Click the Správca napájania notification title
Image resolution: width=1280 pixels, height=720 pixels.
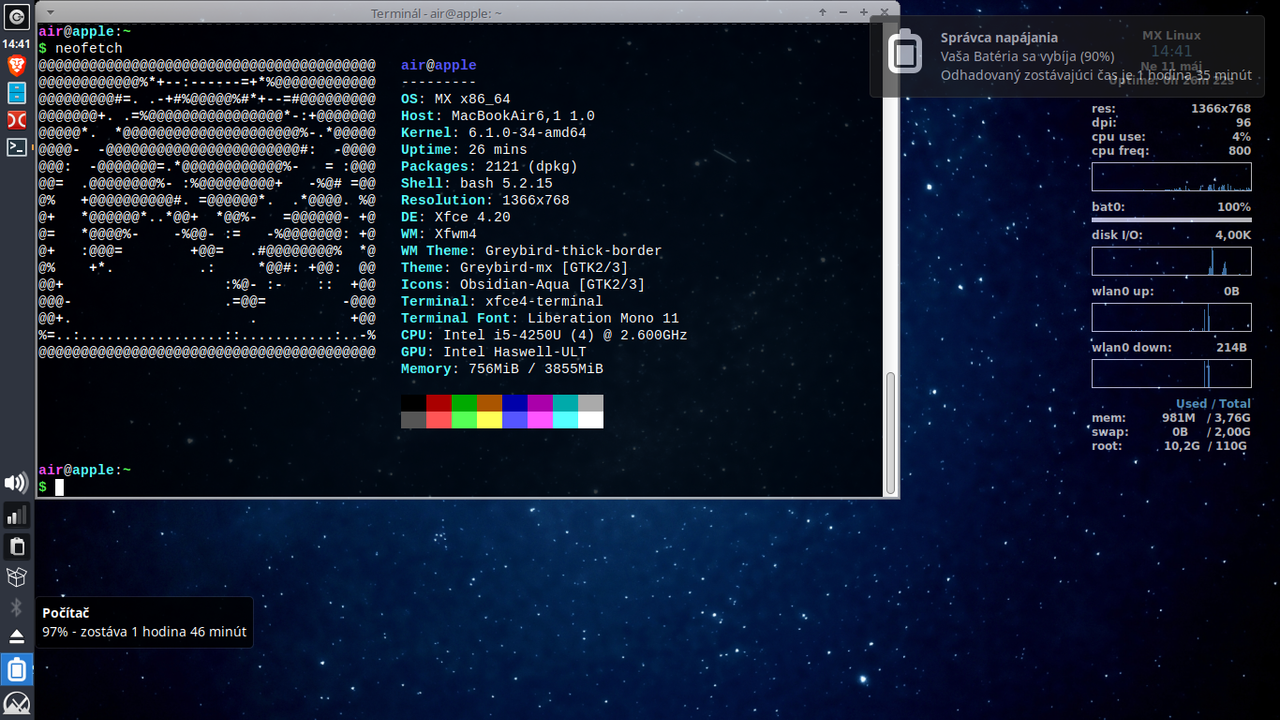[x=999, y=38]
